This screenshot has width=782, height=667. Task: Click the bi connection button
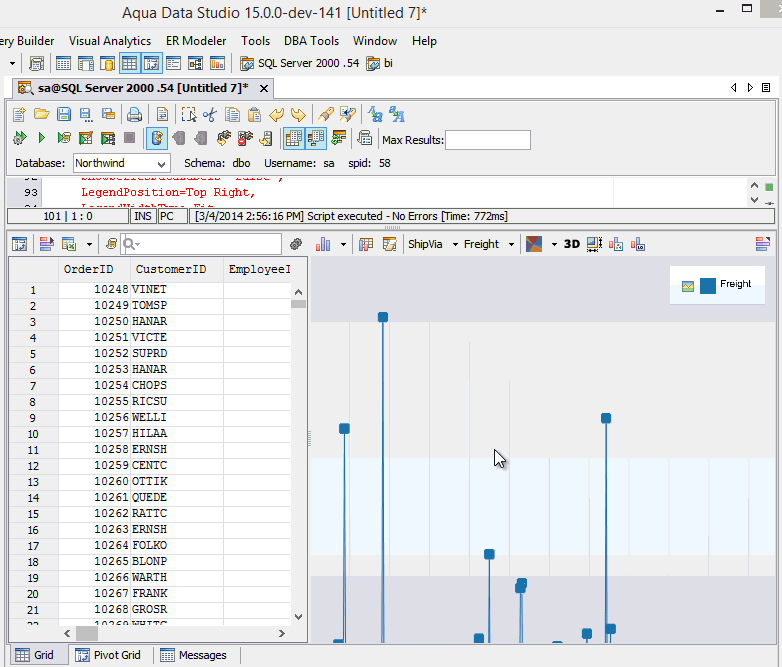380,63
